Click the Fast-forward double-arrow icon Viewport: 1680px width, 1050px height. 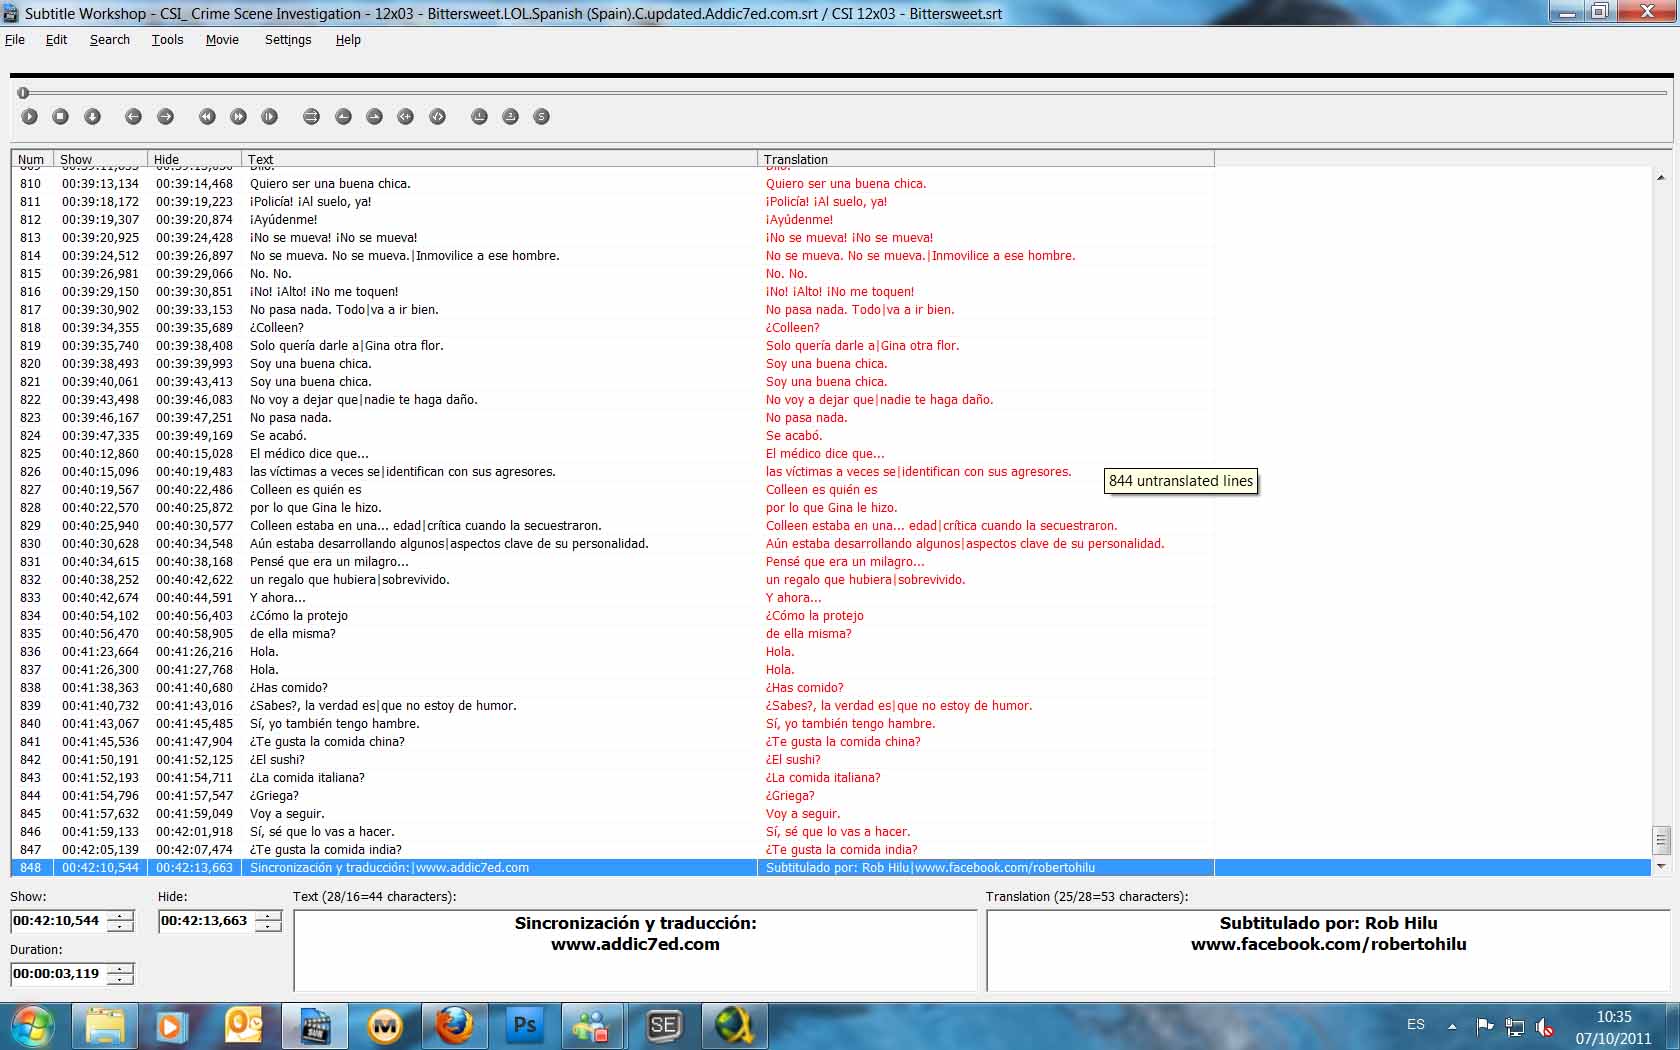[239, 117]
